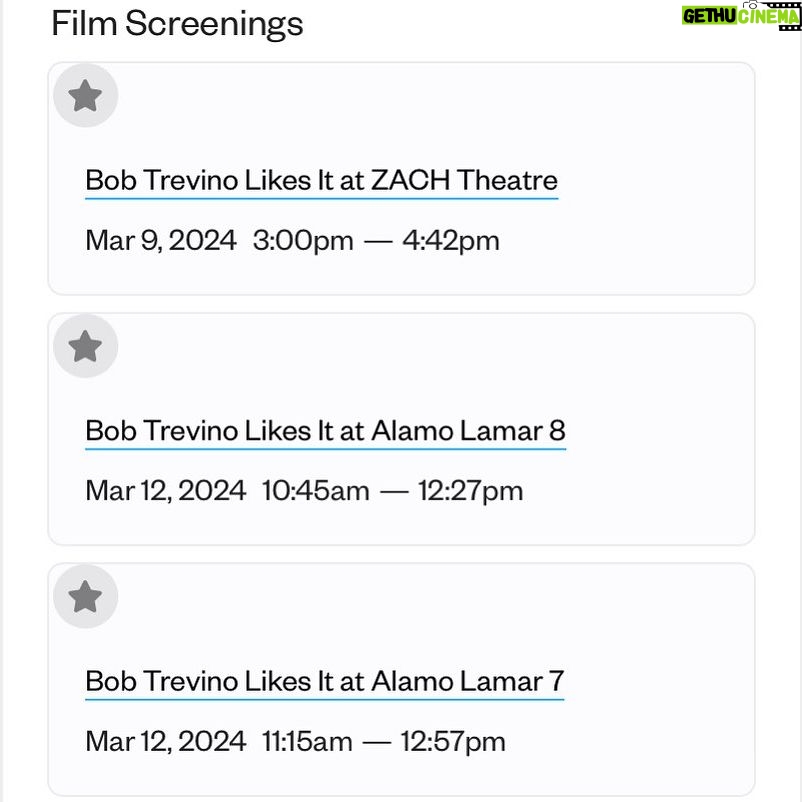The image size is (802, 802).
Task: Click Mar 12, 2024 date on Lamar 7 card
Action: [166, 742]
